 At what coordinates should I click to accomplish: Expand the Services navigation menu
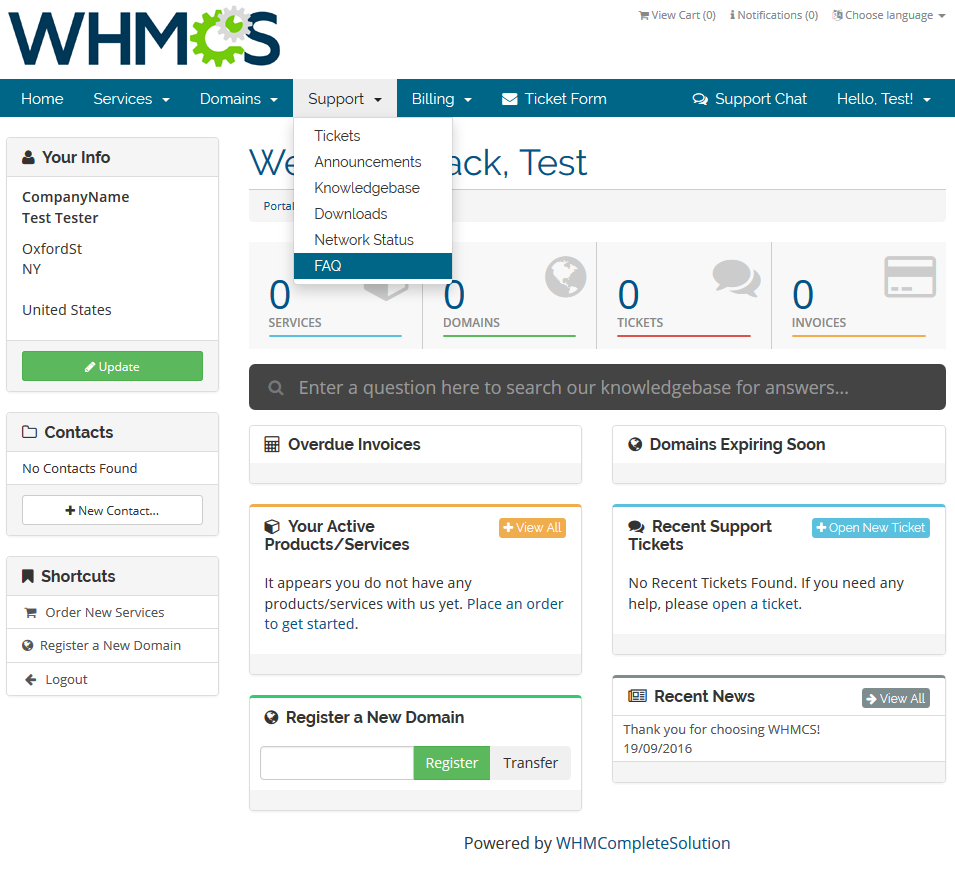coord(131,99)
